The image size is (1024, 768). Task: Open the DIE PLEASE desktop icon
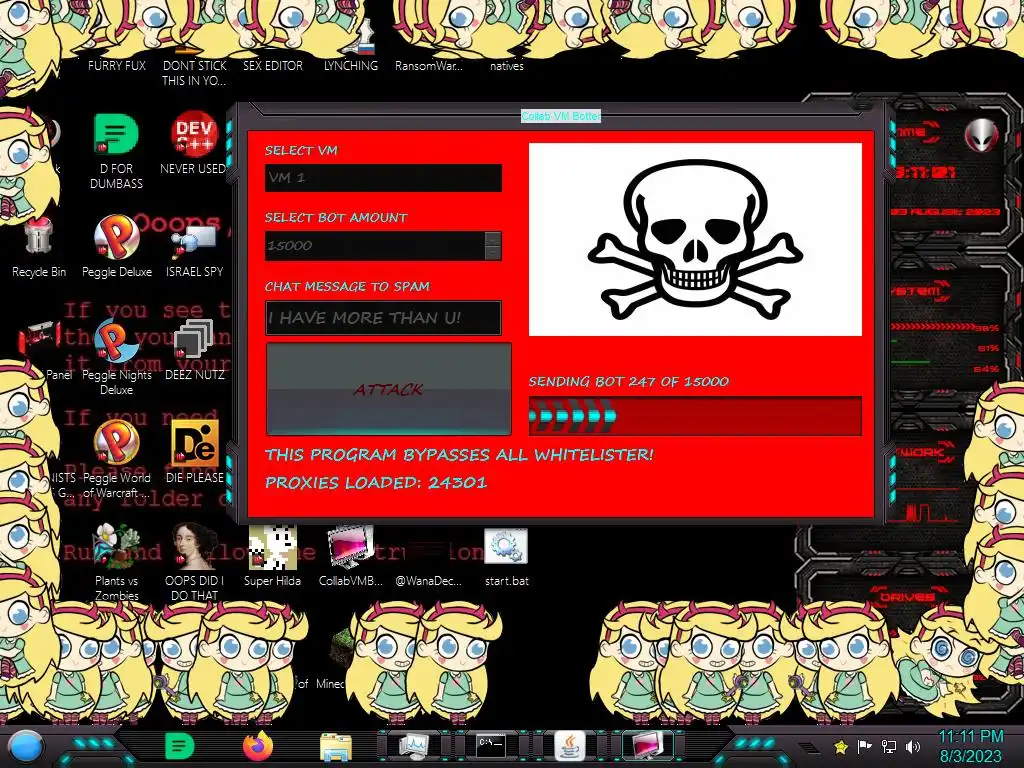[195, 452]
